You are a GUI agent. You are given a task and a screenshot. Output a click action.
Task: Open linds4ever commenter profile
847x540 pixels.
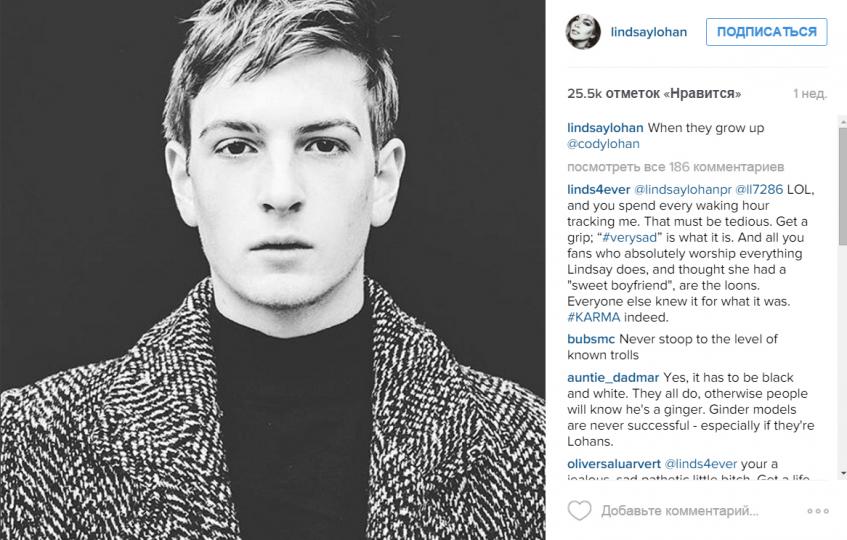pyautogui.click(x=599, y=190)
